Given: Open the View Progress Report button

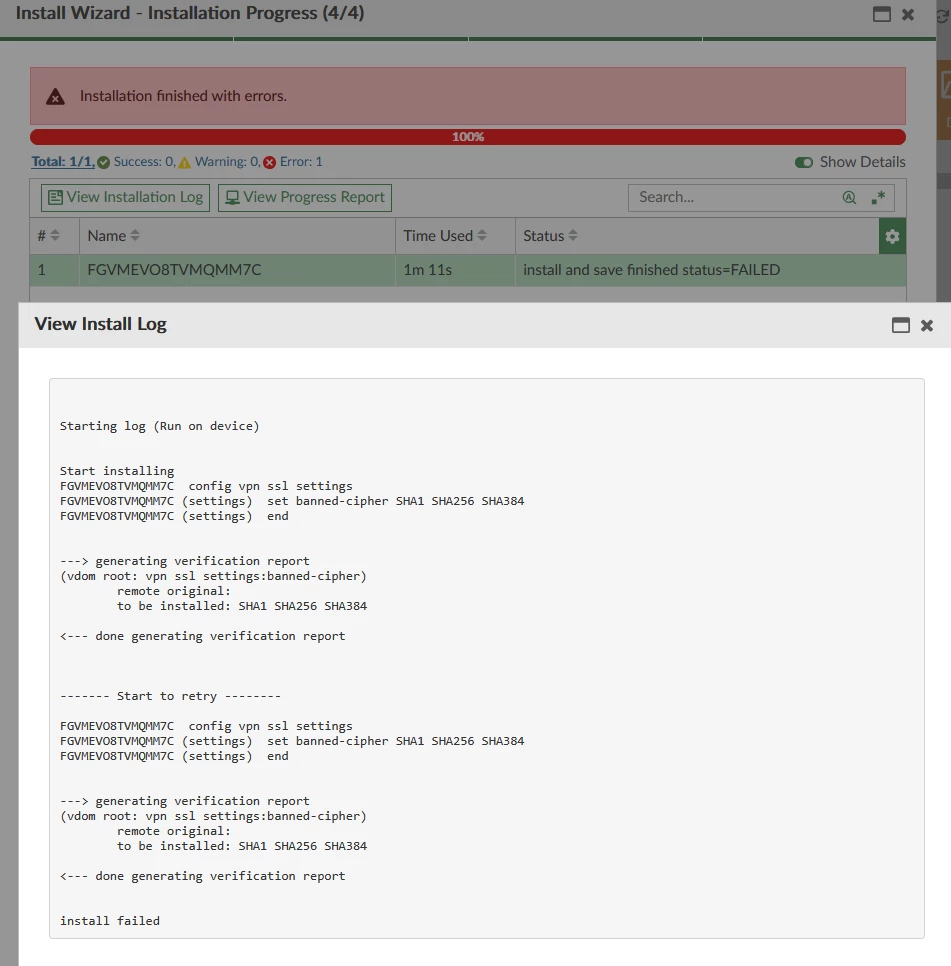Looking at the screenshot, I should [x=305, y=197].
